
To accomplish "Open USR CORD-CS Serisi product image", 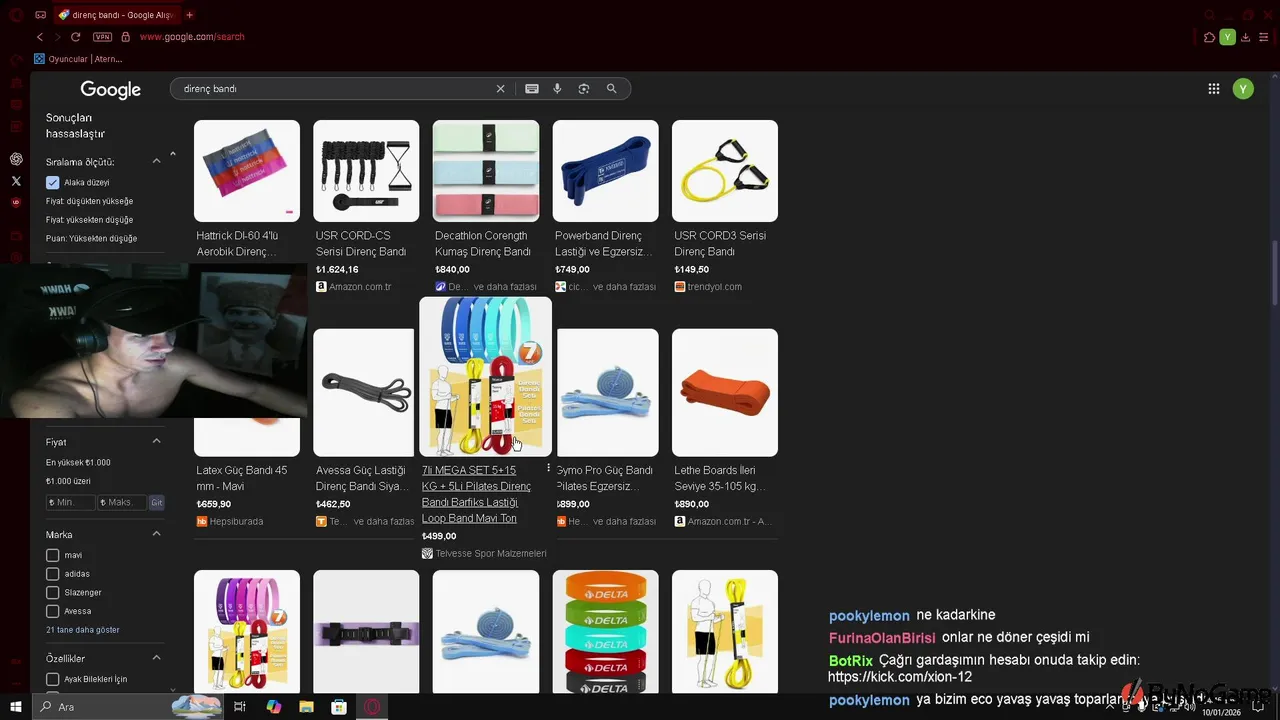I will [x=366, y=171].
